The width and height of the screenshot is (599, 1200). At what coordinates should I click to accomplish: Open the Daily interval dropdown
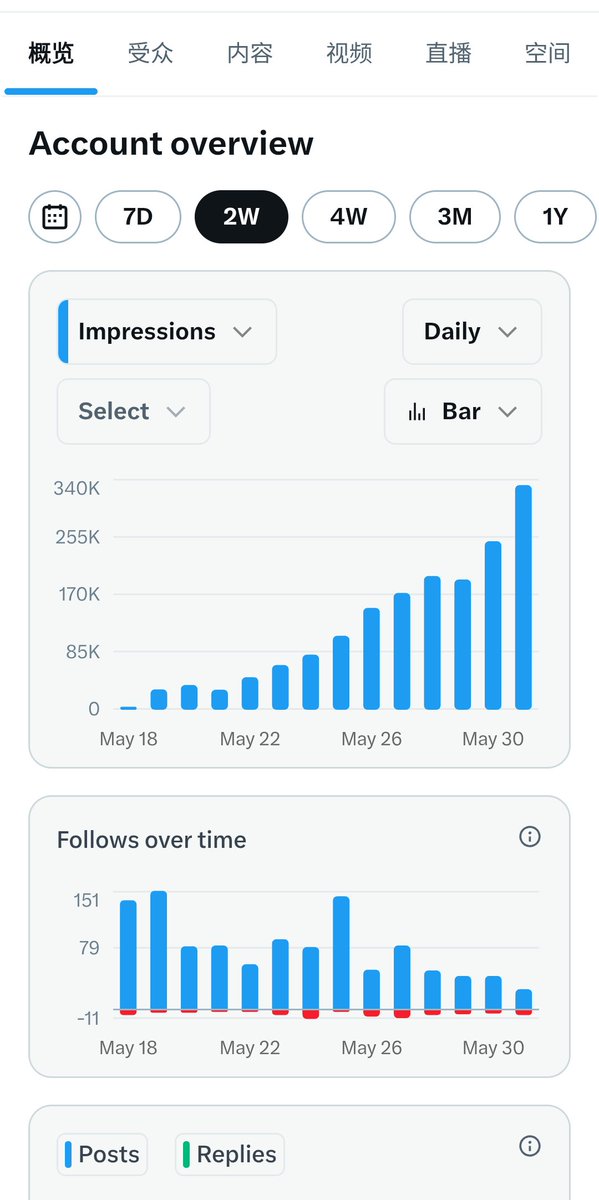[x=472, y=332]
